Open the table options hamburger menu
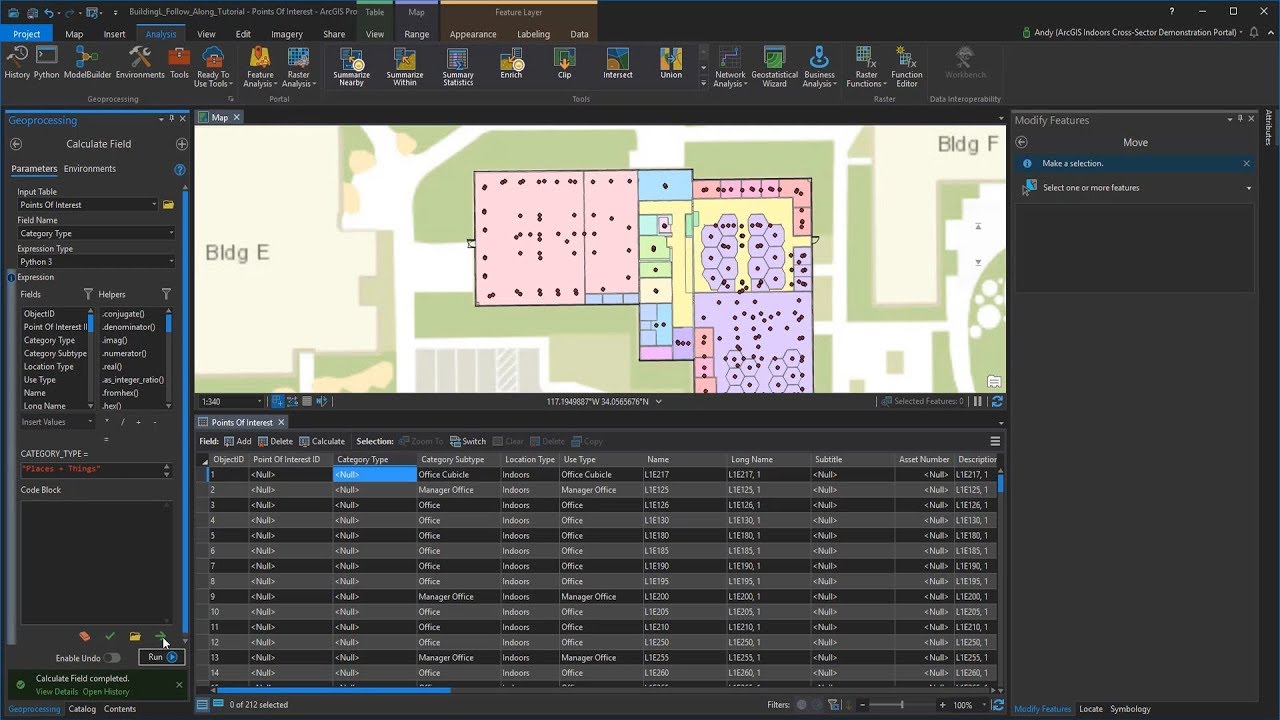The height and width of the screenshot is (720, 1280). coord(995,441)
